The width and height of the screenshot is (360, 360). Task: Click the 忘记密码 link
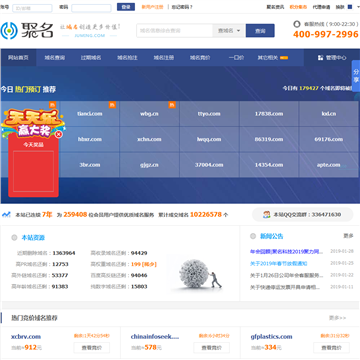182,7
